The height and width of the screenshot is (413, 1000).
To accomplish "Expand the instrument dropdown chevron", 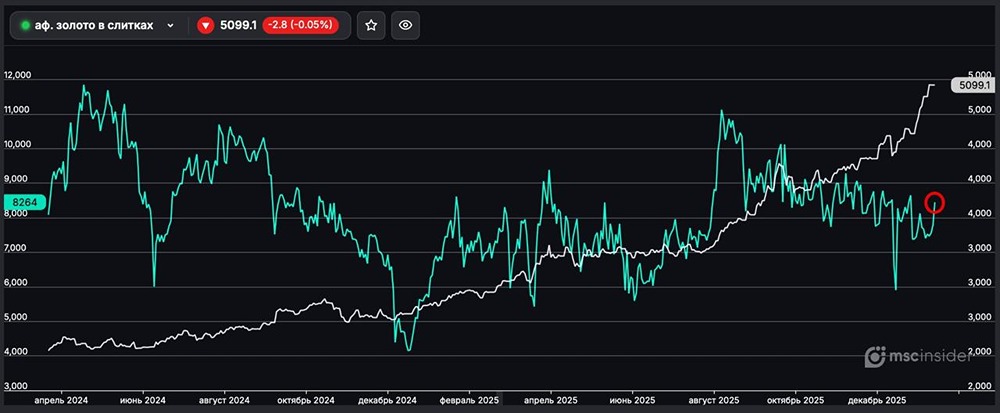I will [171, 25].
